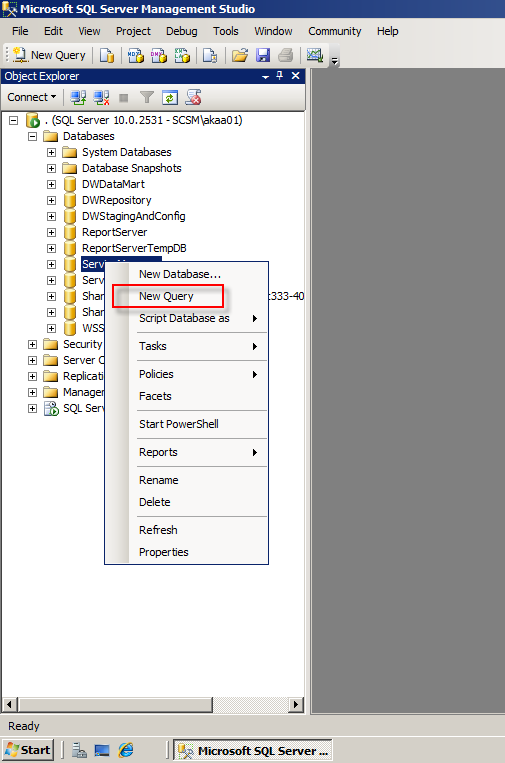Open an Analysis Services DMX Query
This screenshot has height=763, width=505.
click(159, 55)
